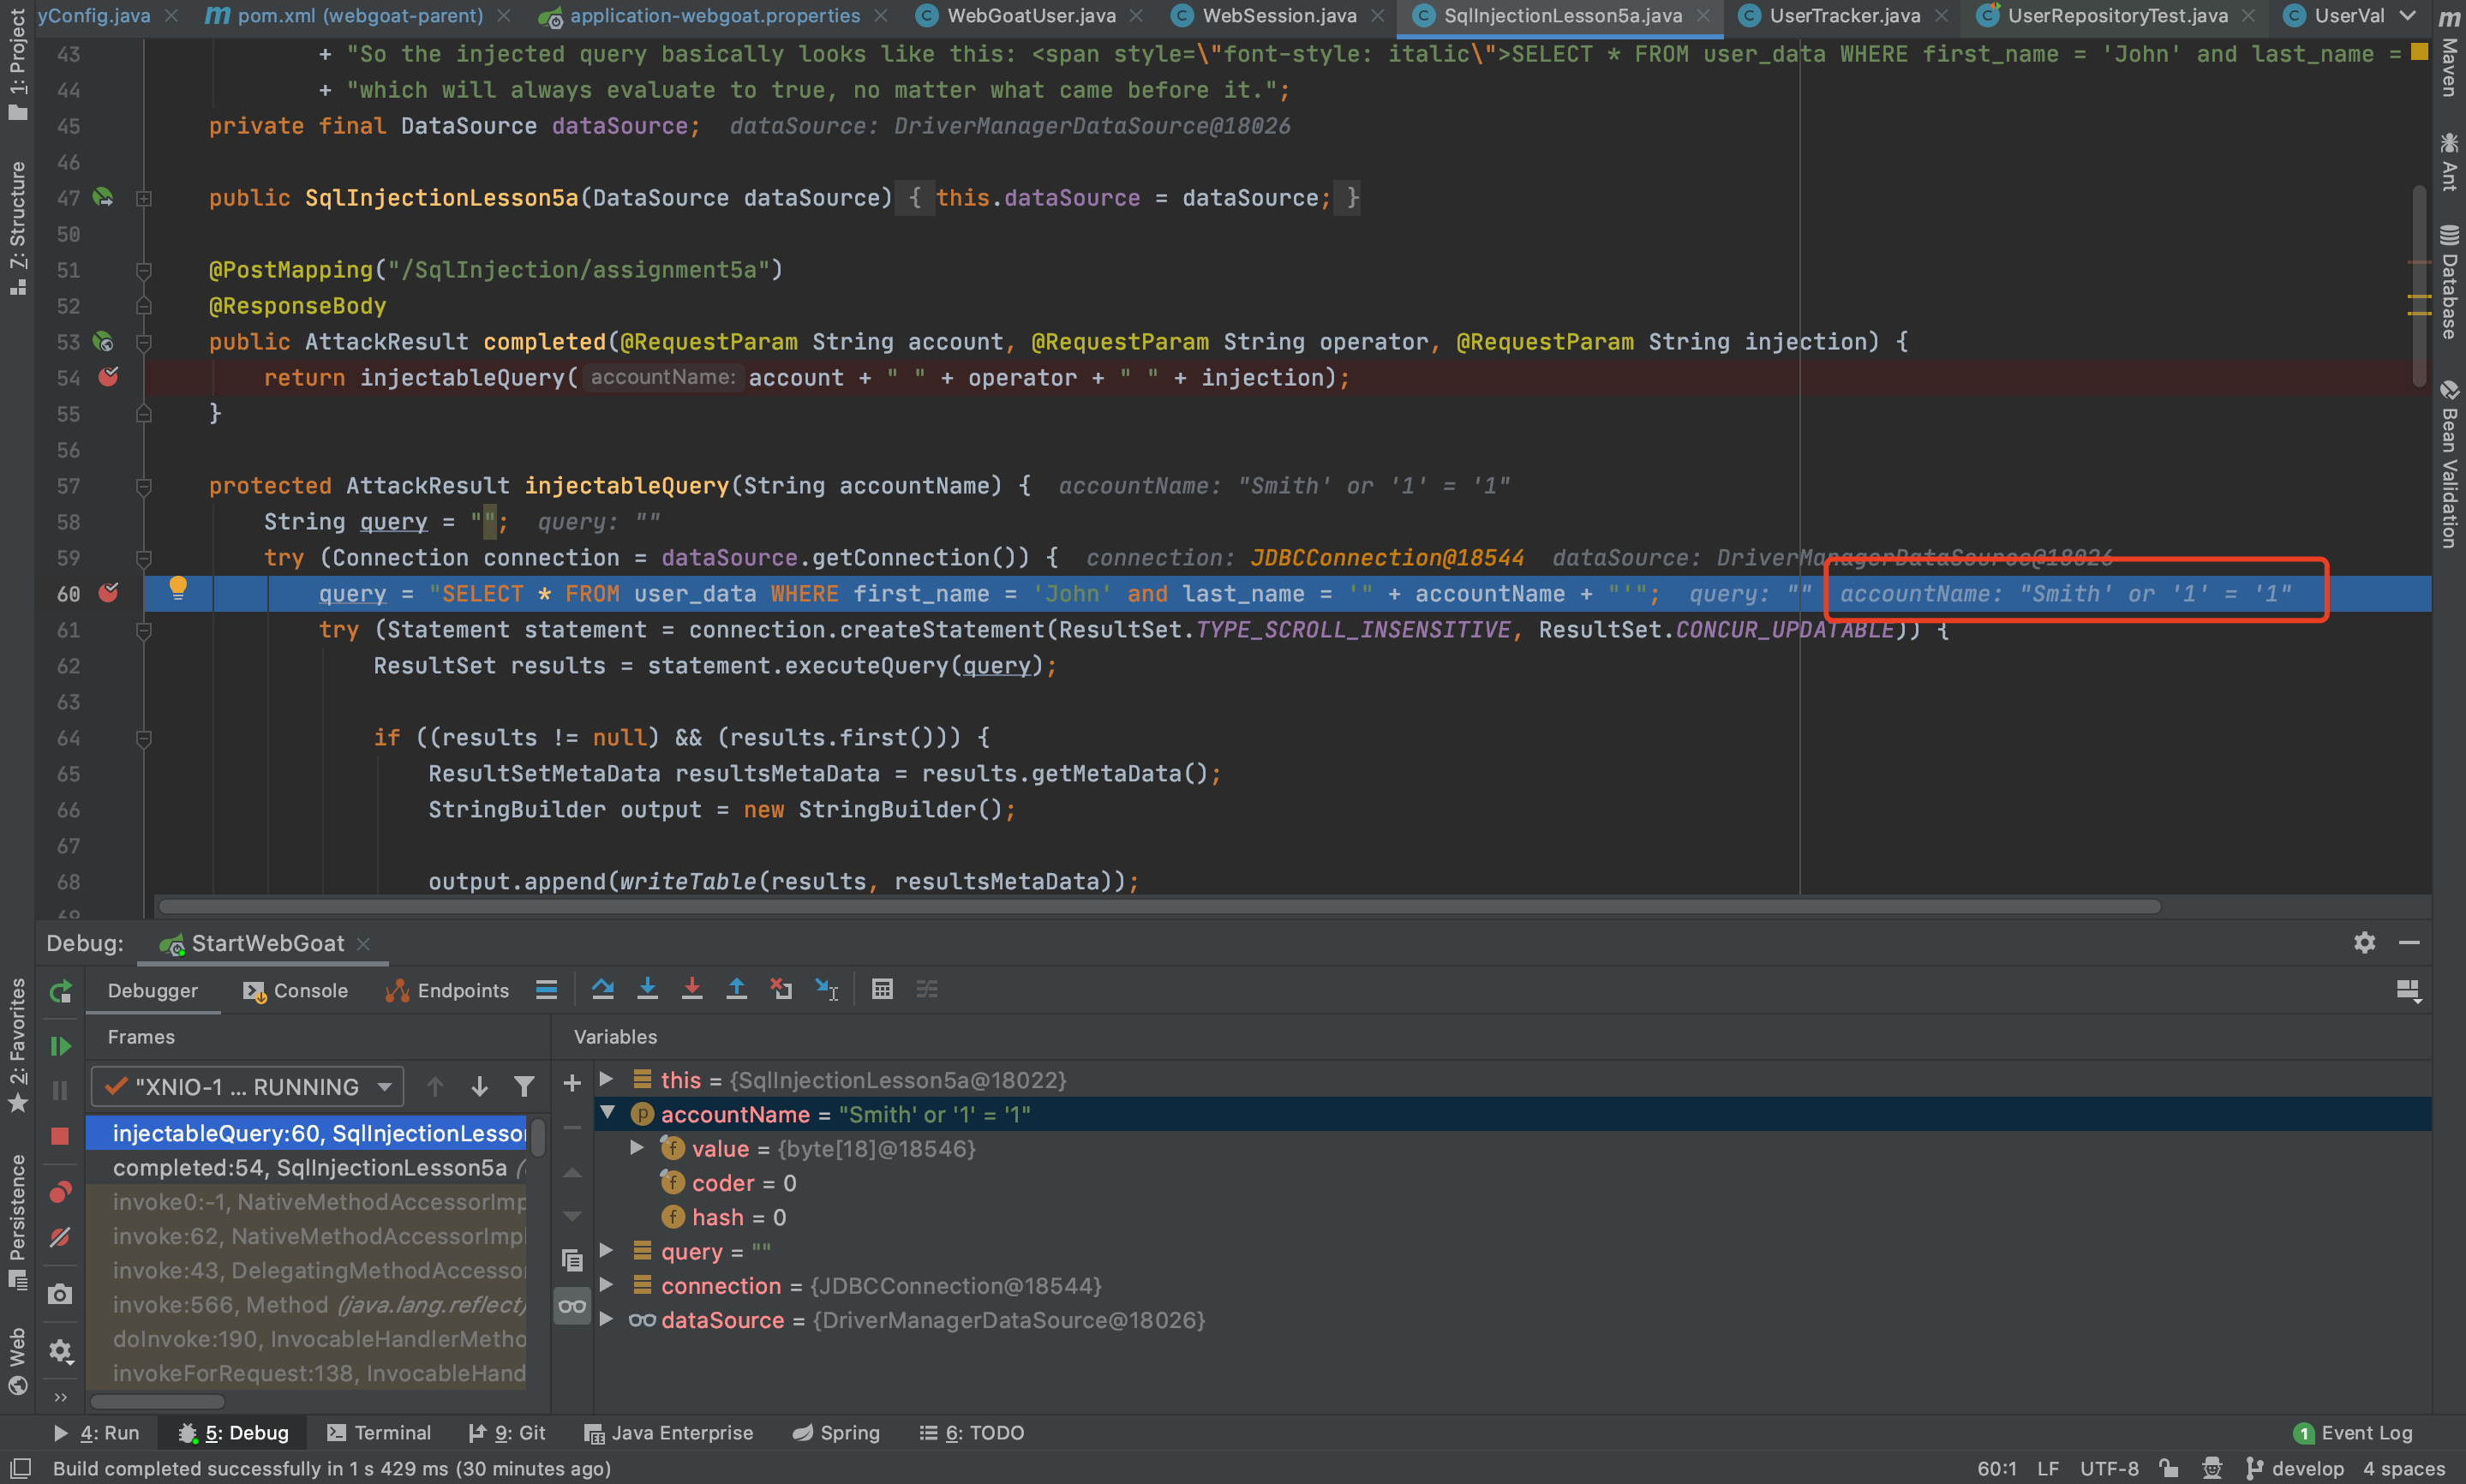Click Run to Cursor icon
The image size is (2466, 1484).
tap(826, 989)
